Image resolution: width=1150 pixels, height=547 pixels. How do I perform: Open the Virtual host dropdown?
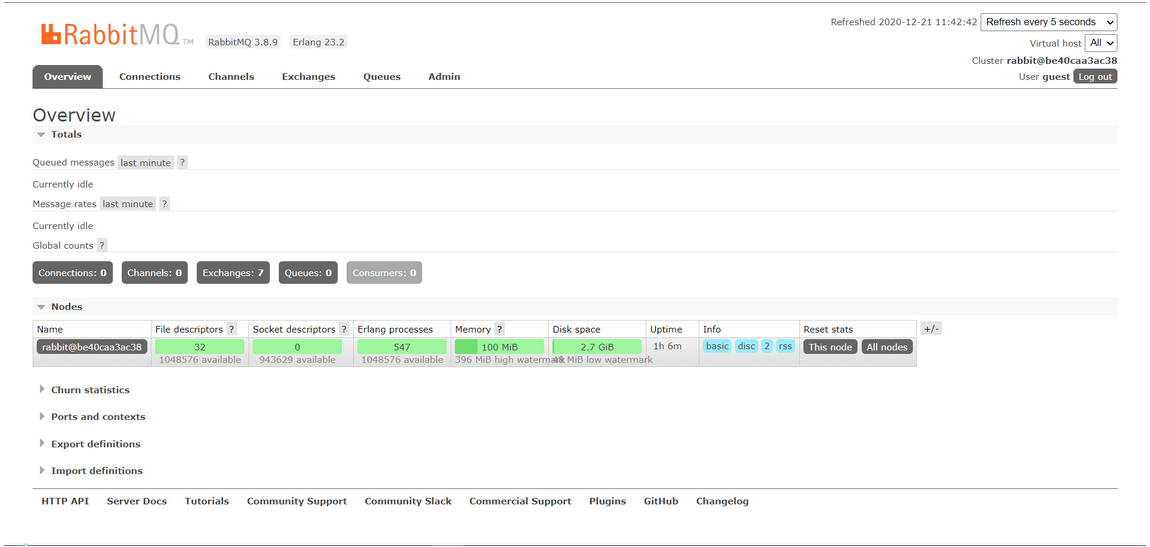pyautogui.click(x=1101, y=43)
